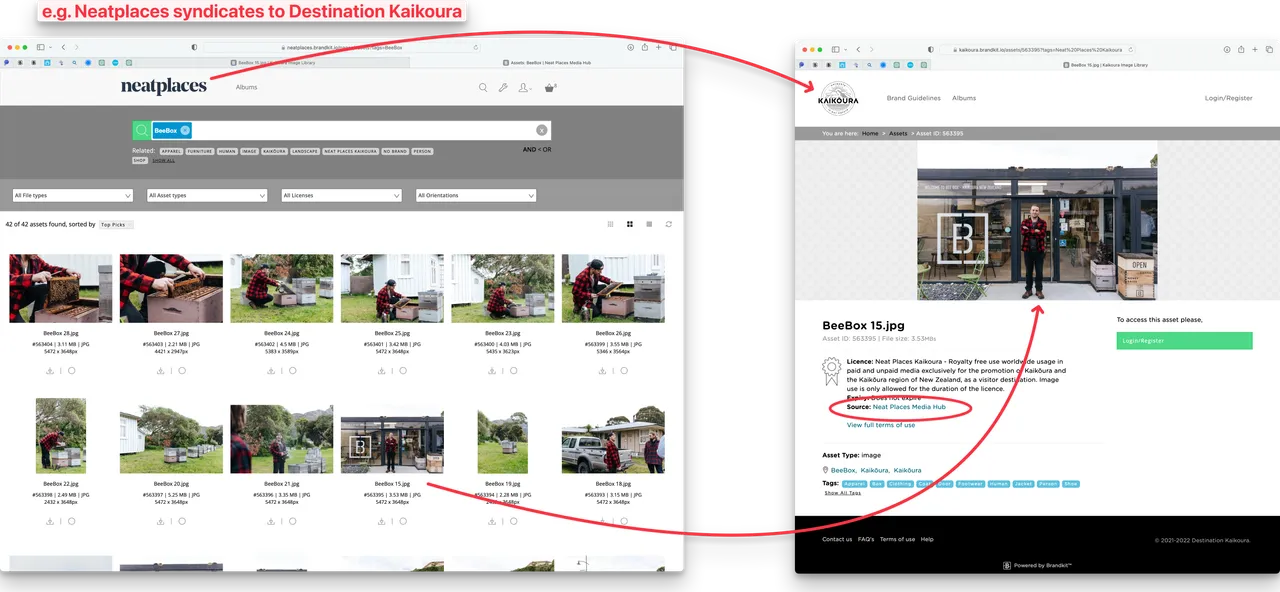Click the refresh icon above the asset grid
The width and height of the screenshot is (1280, 592).
click(668, 224)
